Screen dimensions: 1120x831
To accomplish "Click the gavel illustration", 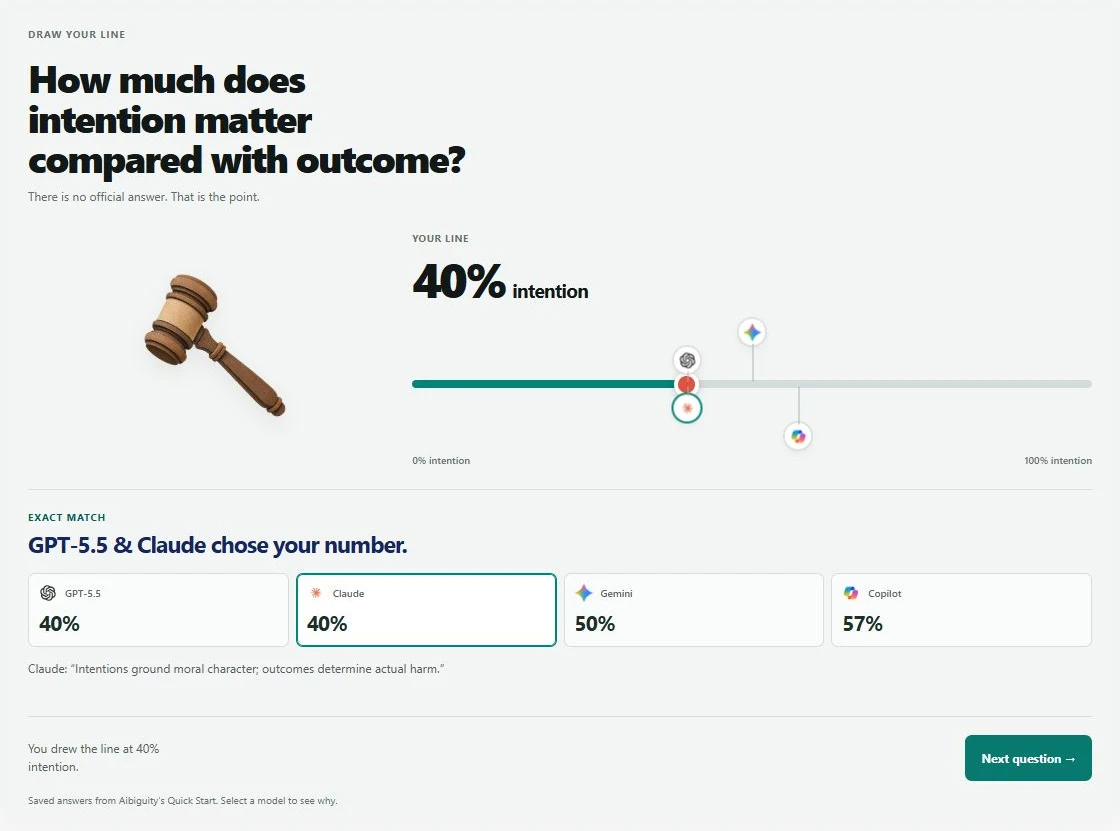I will (x=215, y=344).
